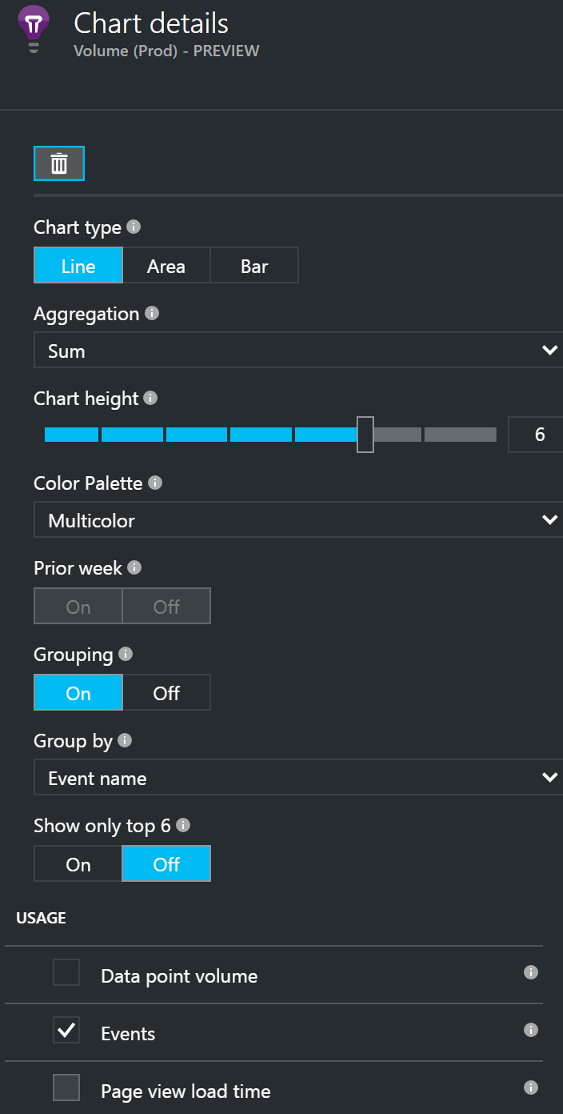
Task: Expand the Aggregation Sum dropdown
Action: pos(298,350)
